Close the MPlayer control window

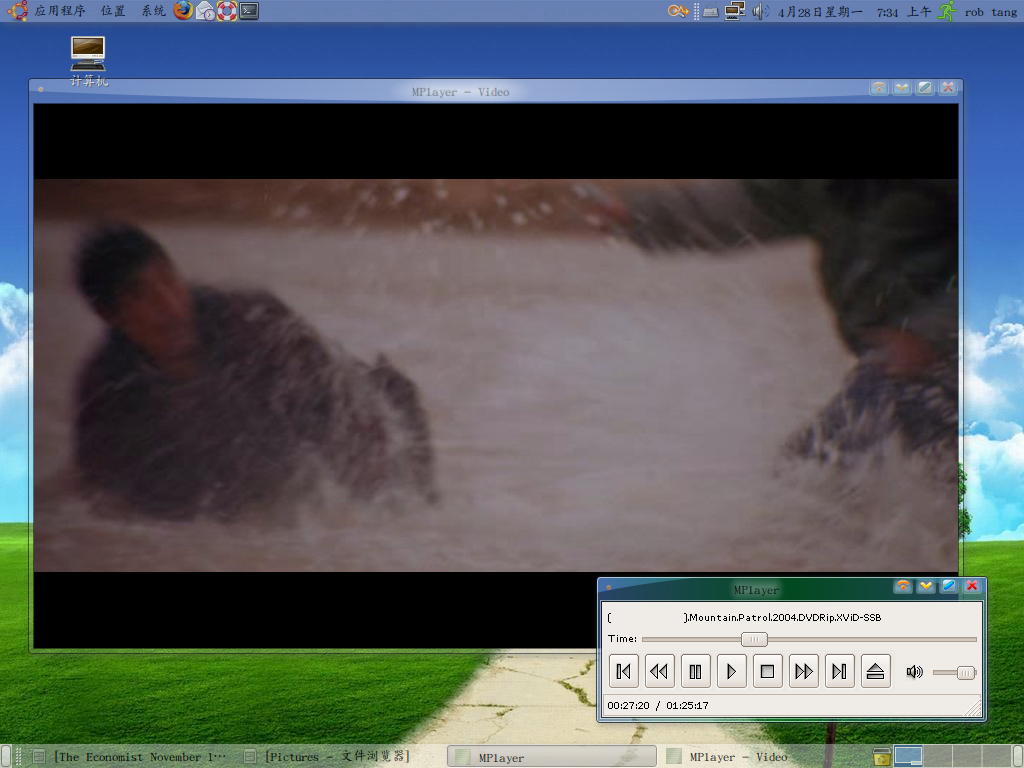tap(972, 586)
